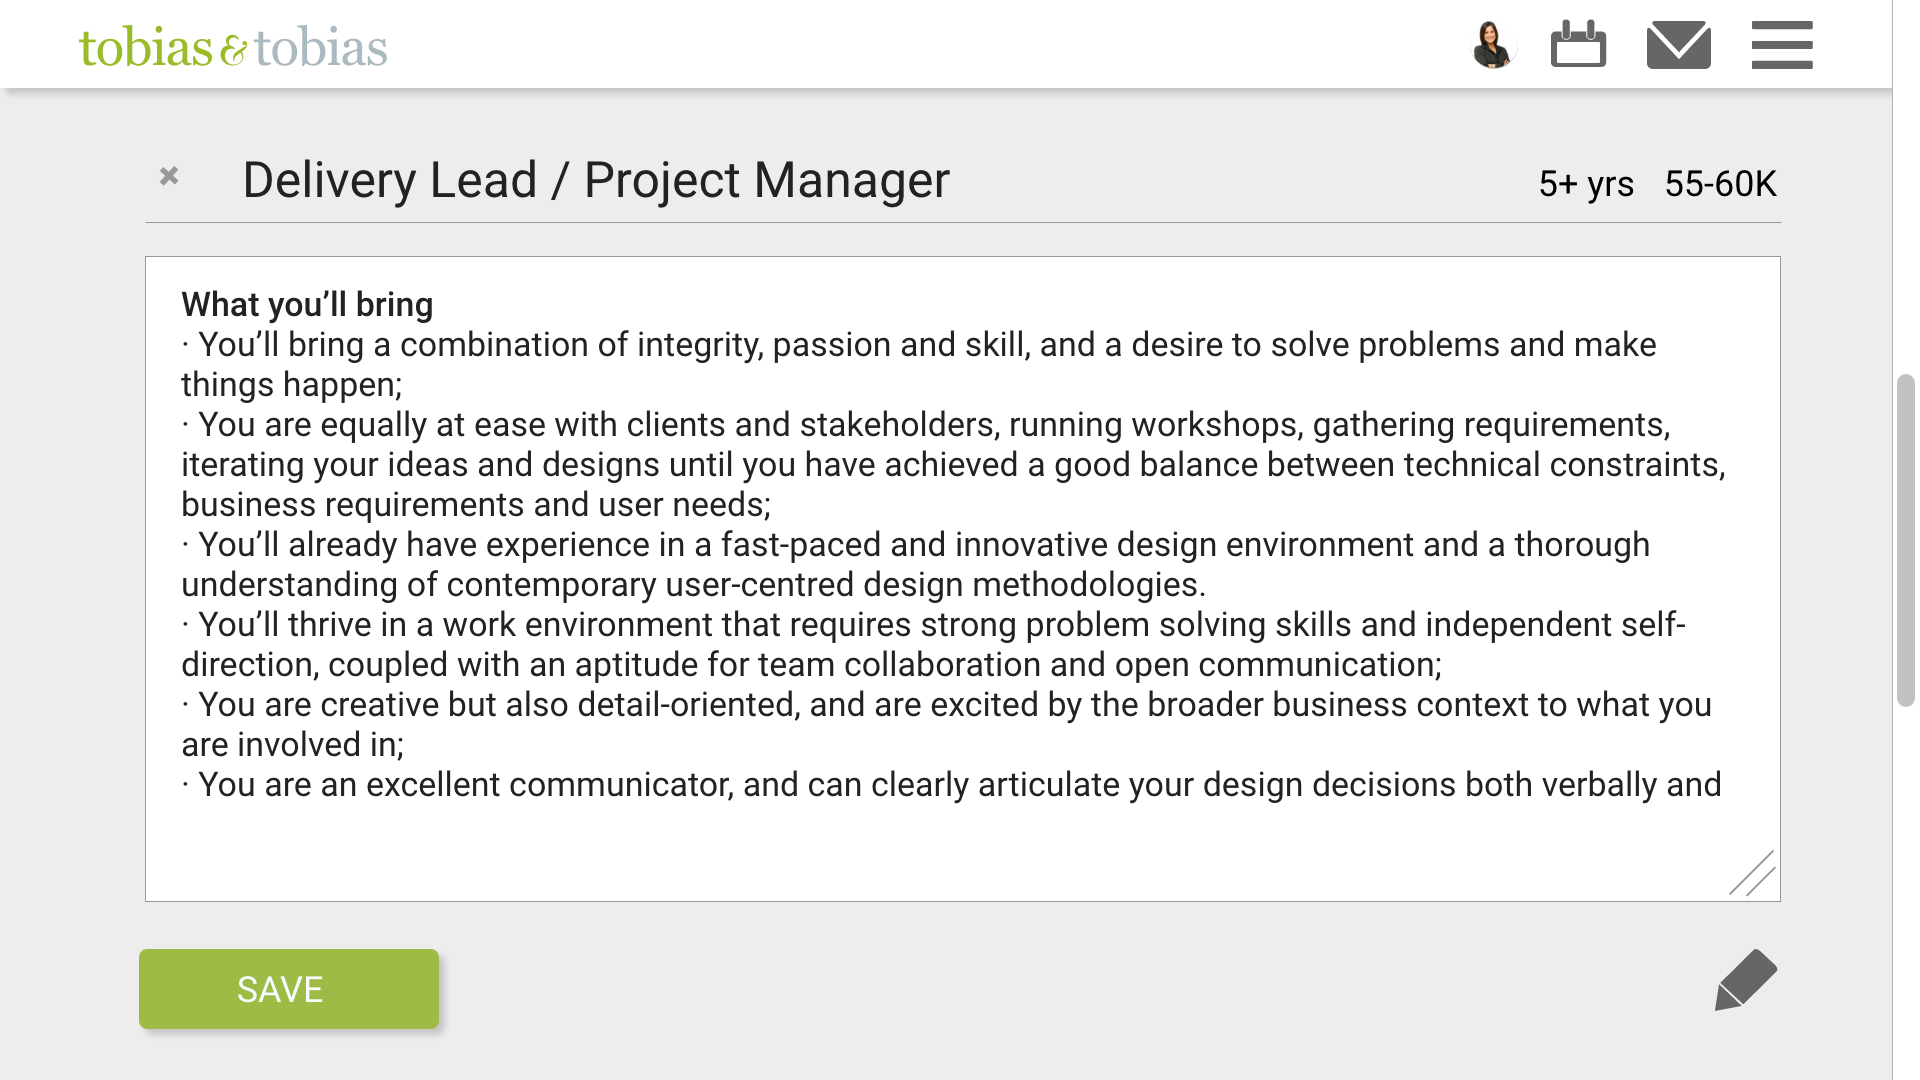Click the text area resize handle
The height and width of the screenshot is (1080, 1920).
1753,874
